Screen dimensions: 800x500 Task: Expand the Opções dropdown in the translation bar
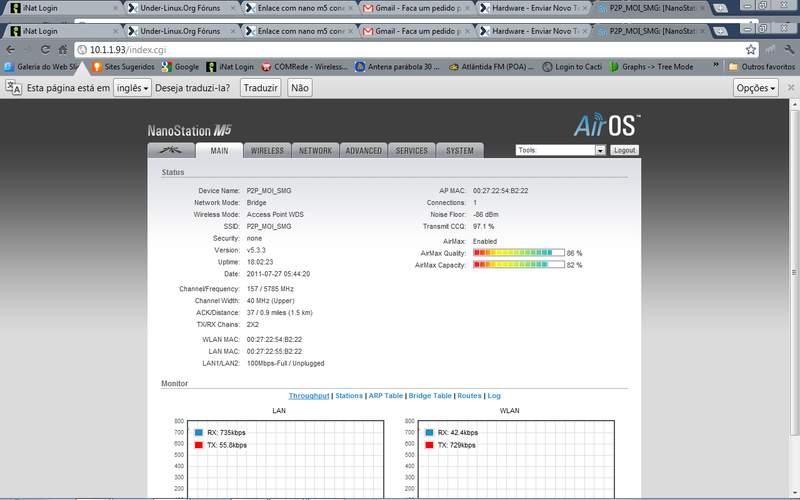(756, 88)
